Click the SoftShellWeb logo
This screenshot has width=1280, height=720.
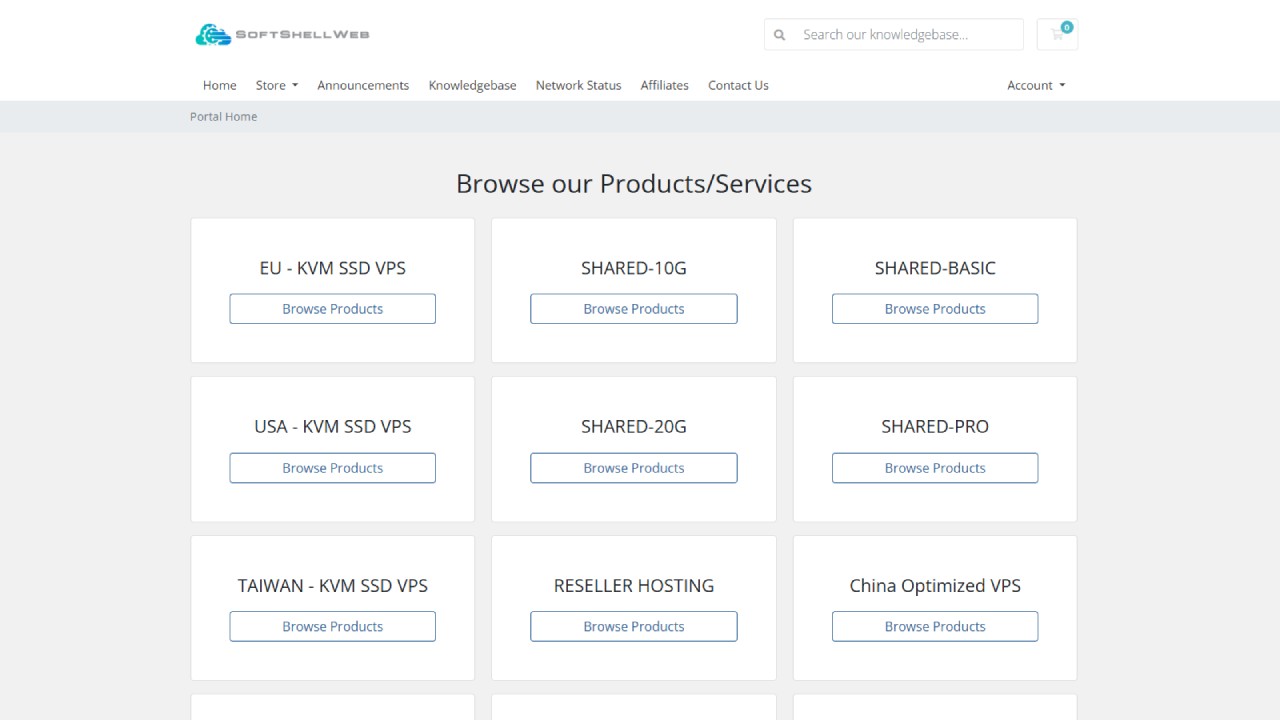click(x=283, y=34)
